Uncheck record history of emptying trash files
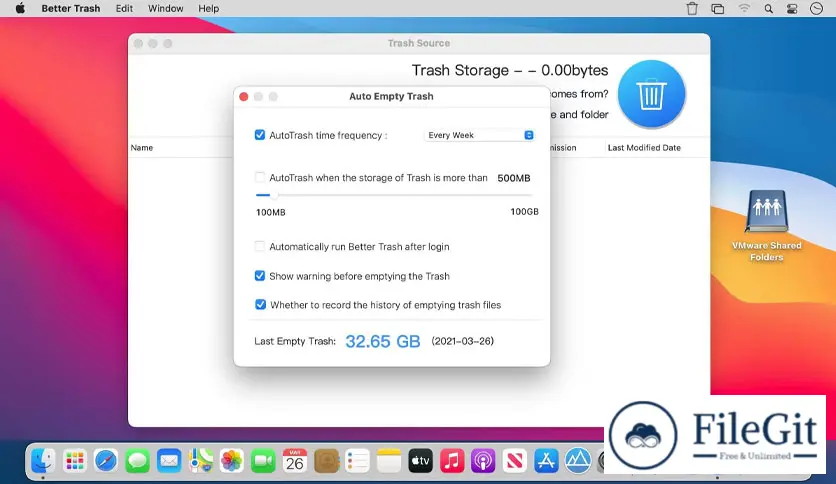 click(x=260, y=304)
